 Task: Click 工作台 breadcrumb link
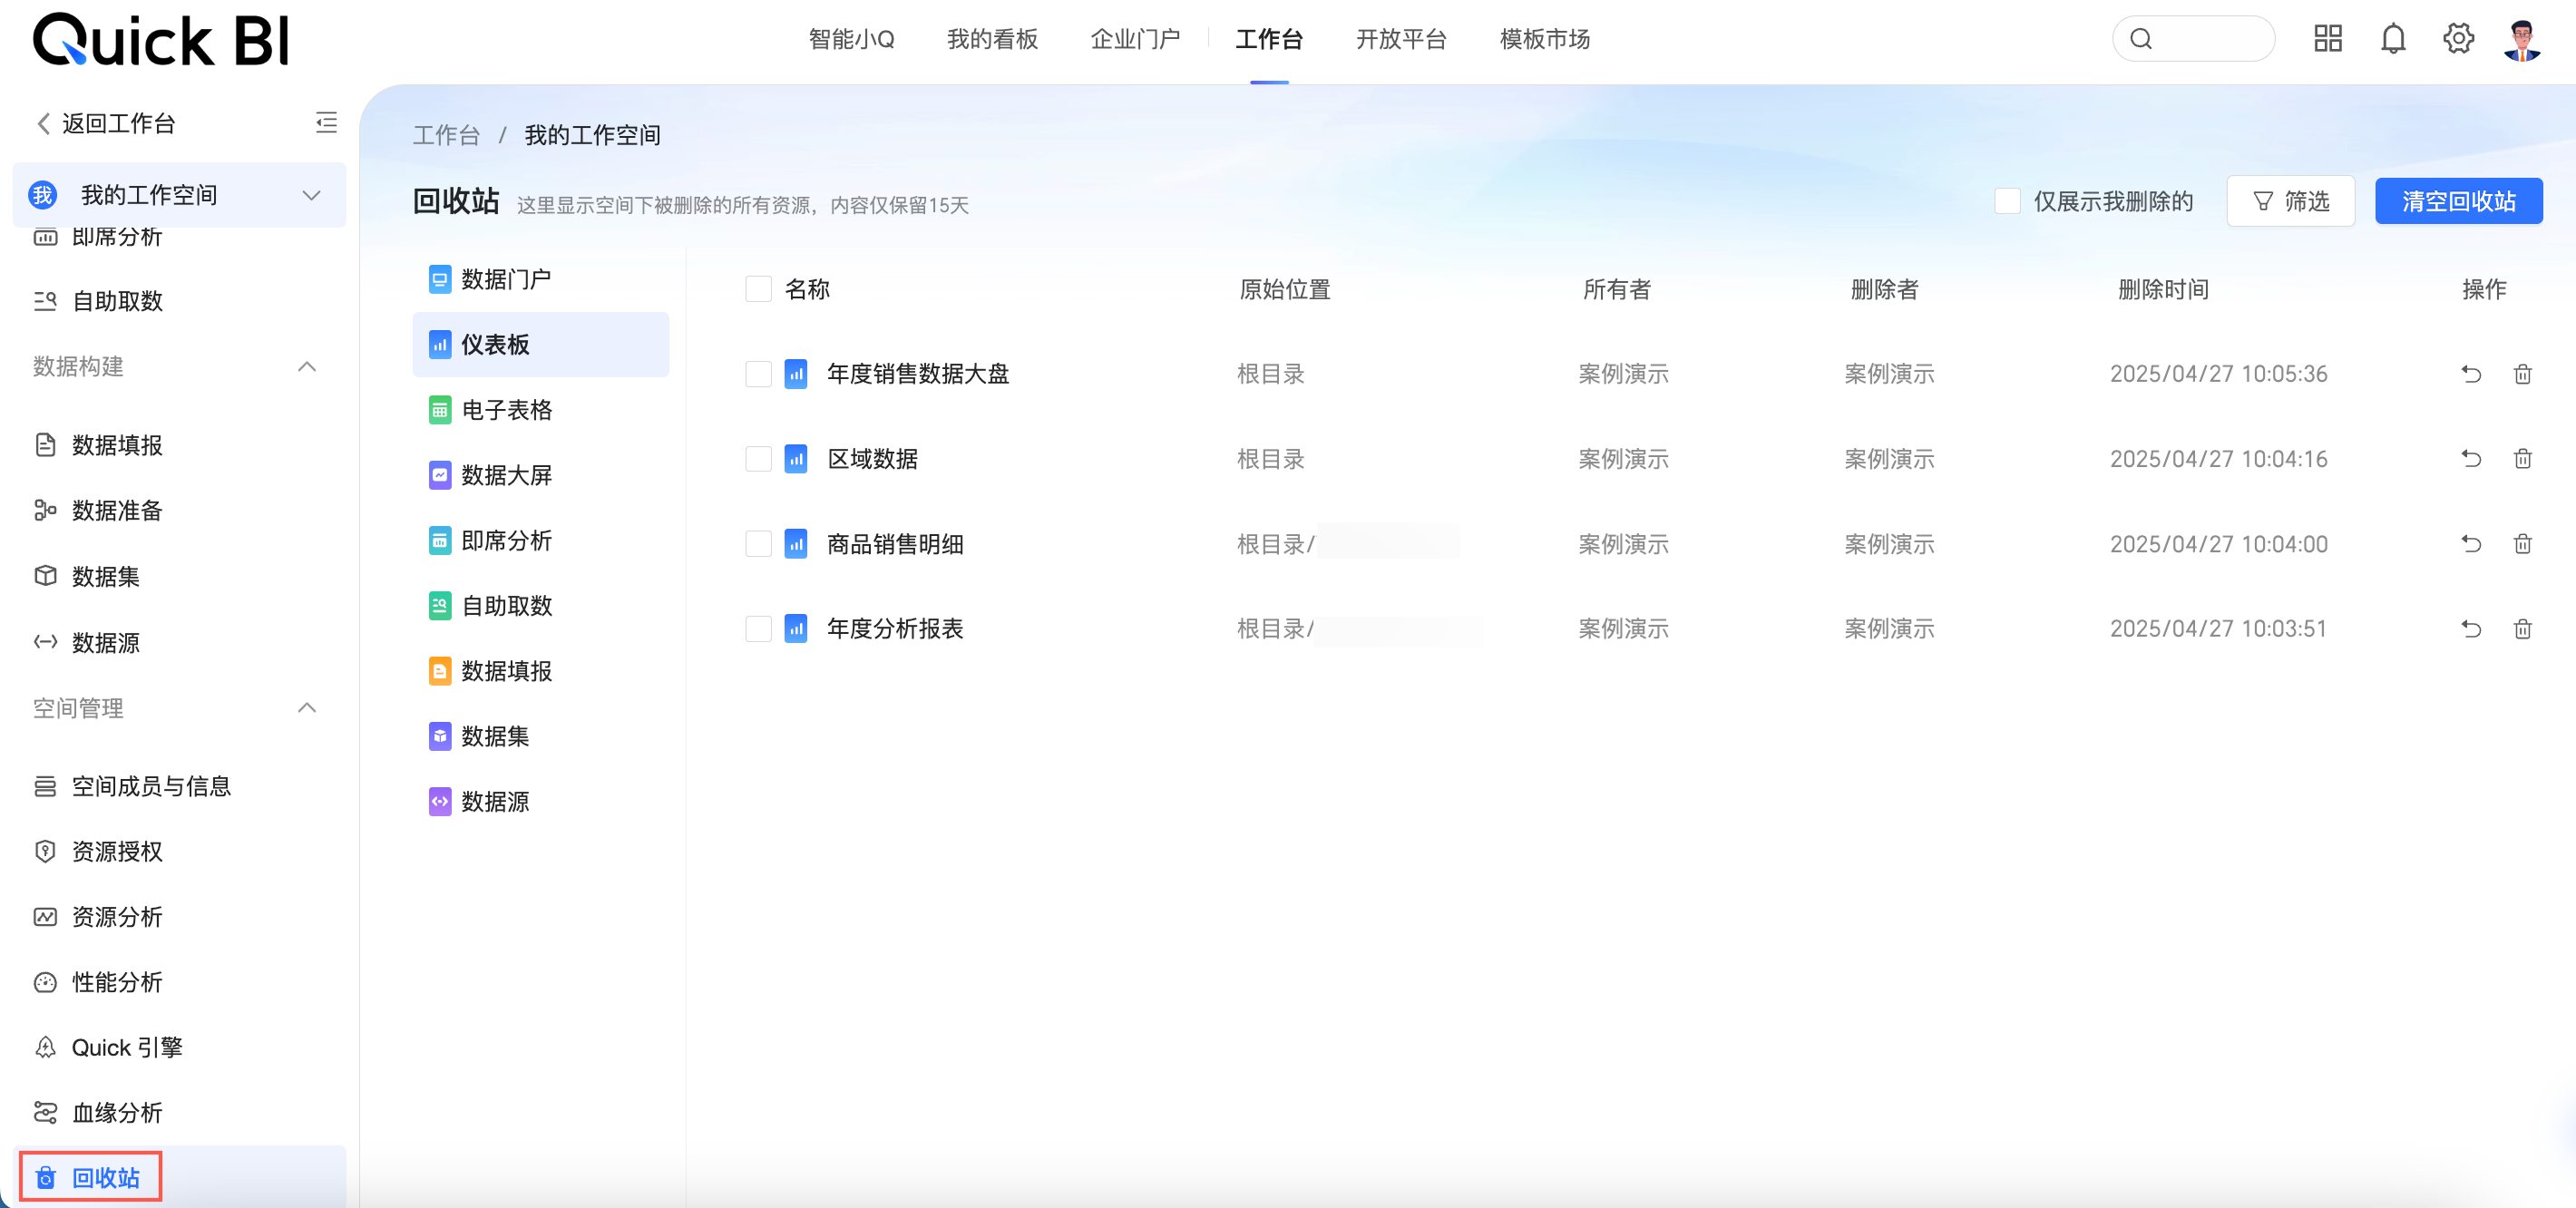click(x=446, y=135)
